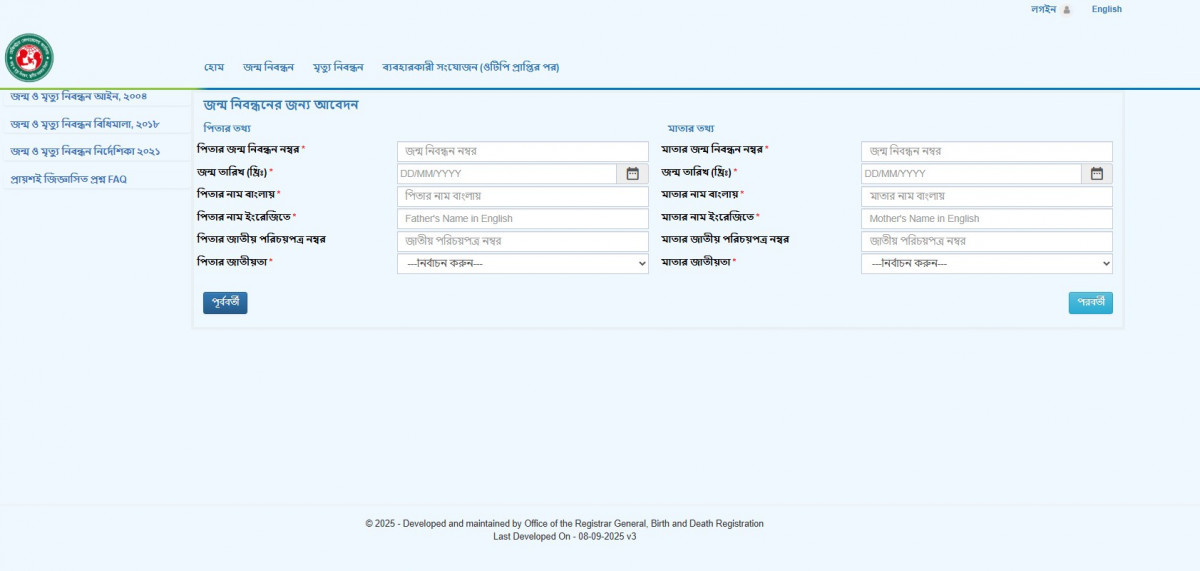This screenshot has height=571, width=1200.
Task: Click the registrar office logo
Action: (x=30, y=58)
